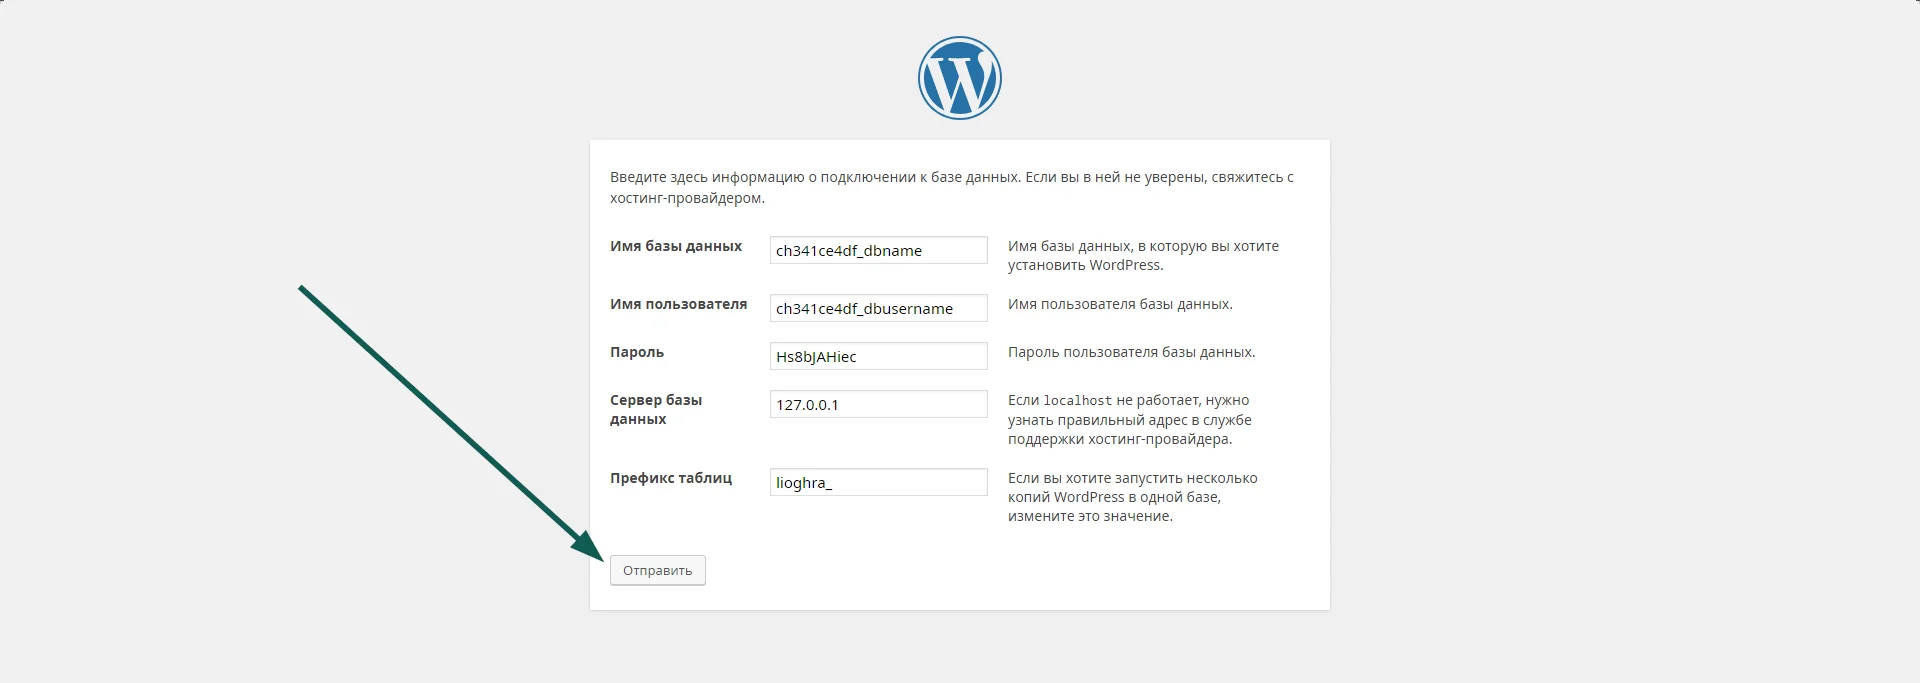
Task: Focus the Пароль input field
Action: click(879, 356)
